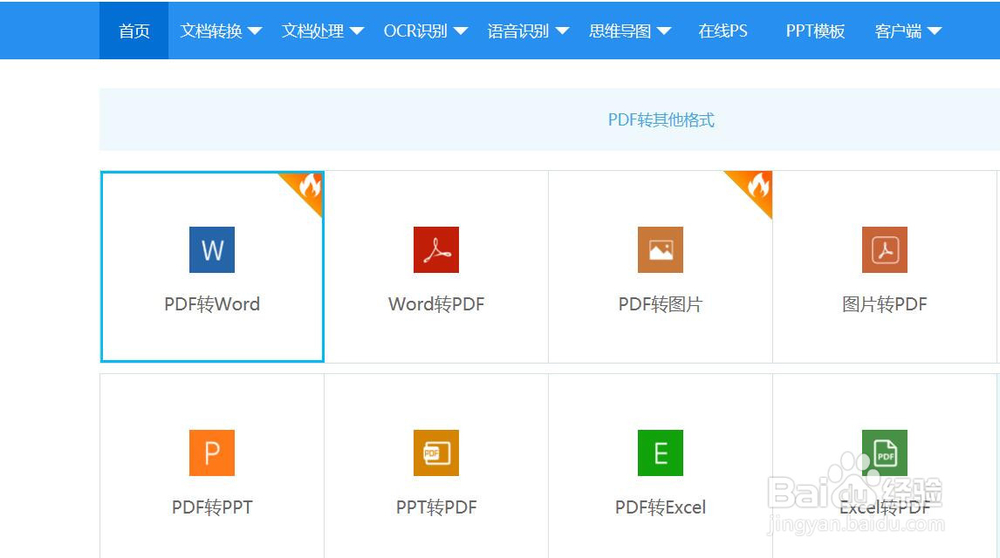The image size is (1000, 558).
Task: Click the green E icon for PDF转Excel
Action: click(x=660, y=453)
